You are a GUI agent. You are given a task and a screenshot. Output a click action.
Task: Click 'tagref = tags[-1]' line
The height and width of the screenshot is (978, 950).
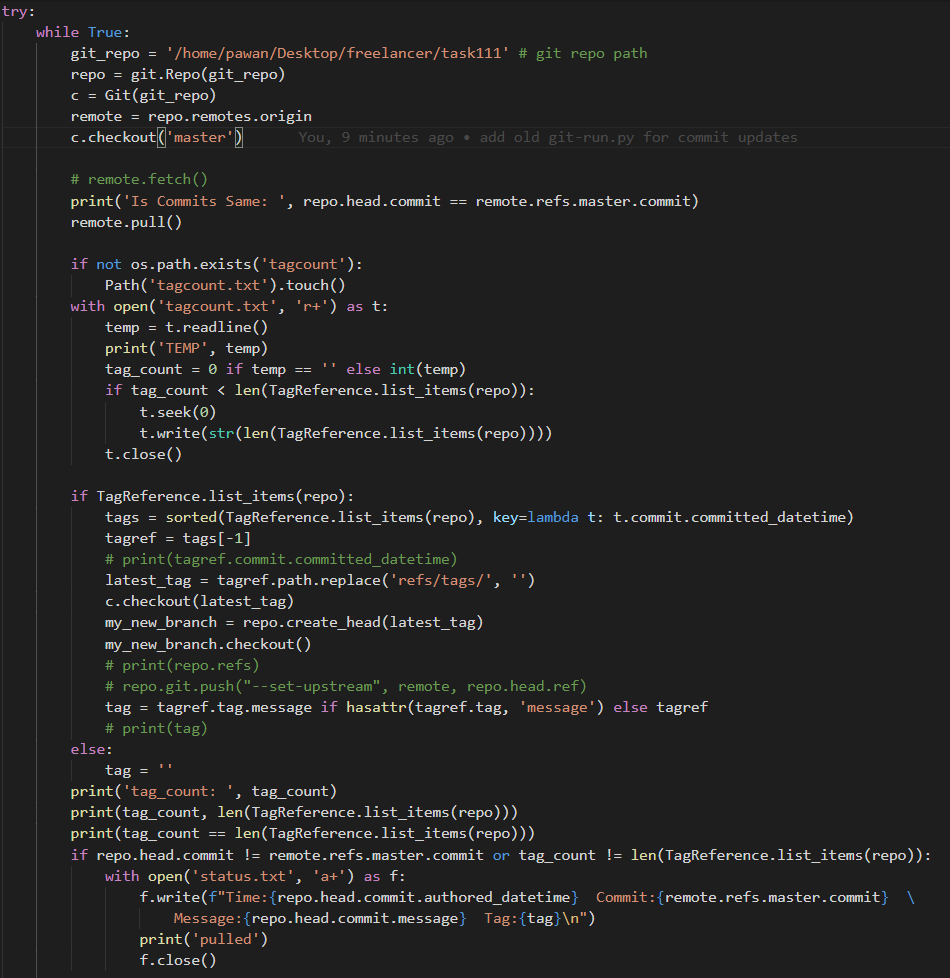click(x=178, y=538)
